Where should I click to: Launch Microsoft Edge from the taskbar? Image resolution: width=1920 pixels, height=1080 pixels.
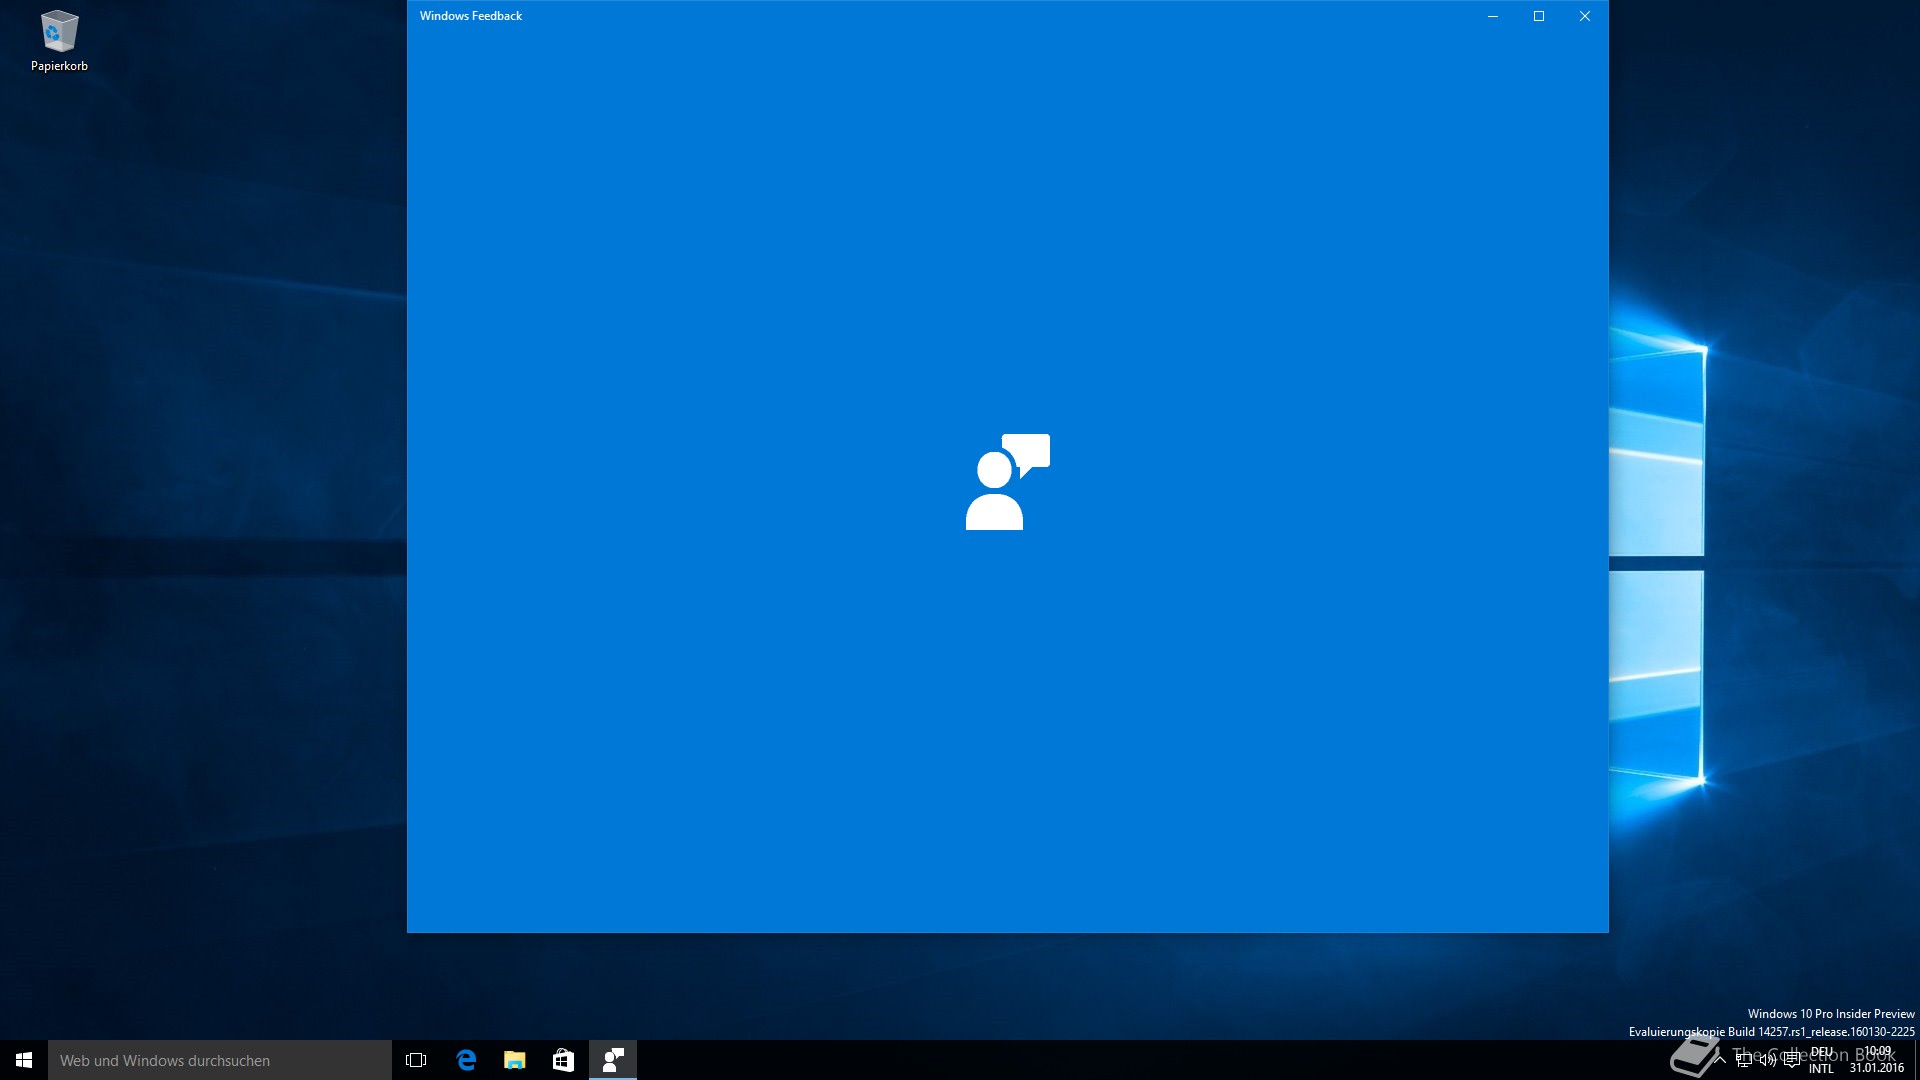[x=466, y=1060]
